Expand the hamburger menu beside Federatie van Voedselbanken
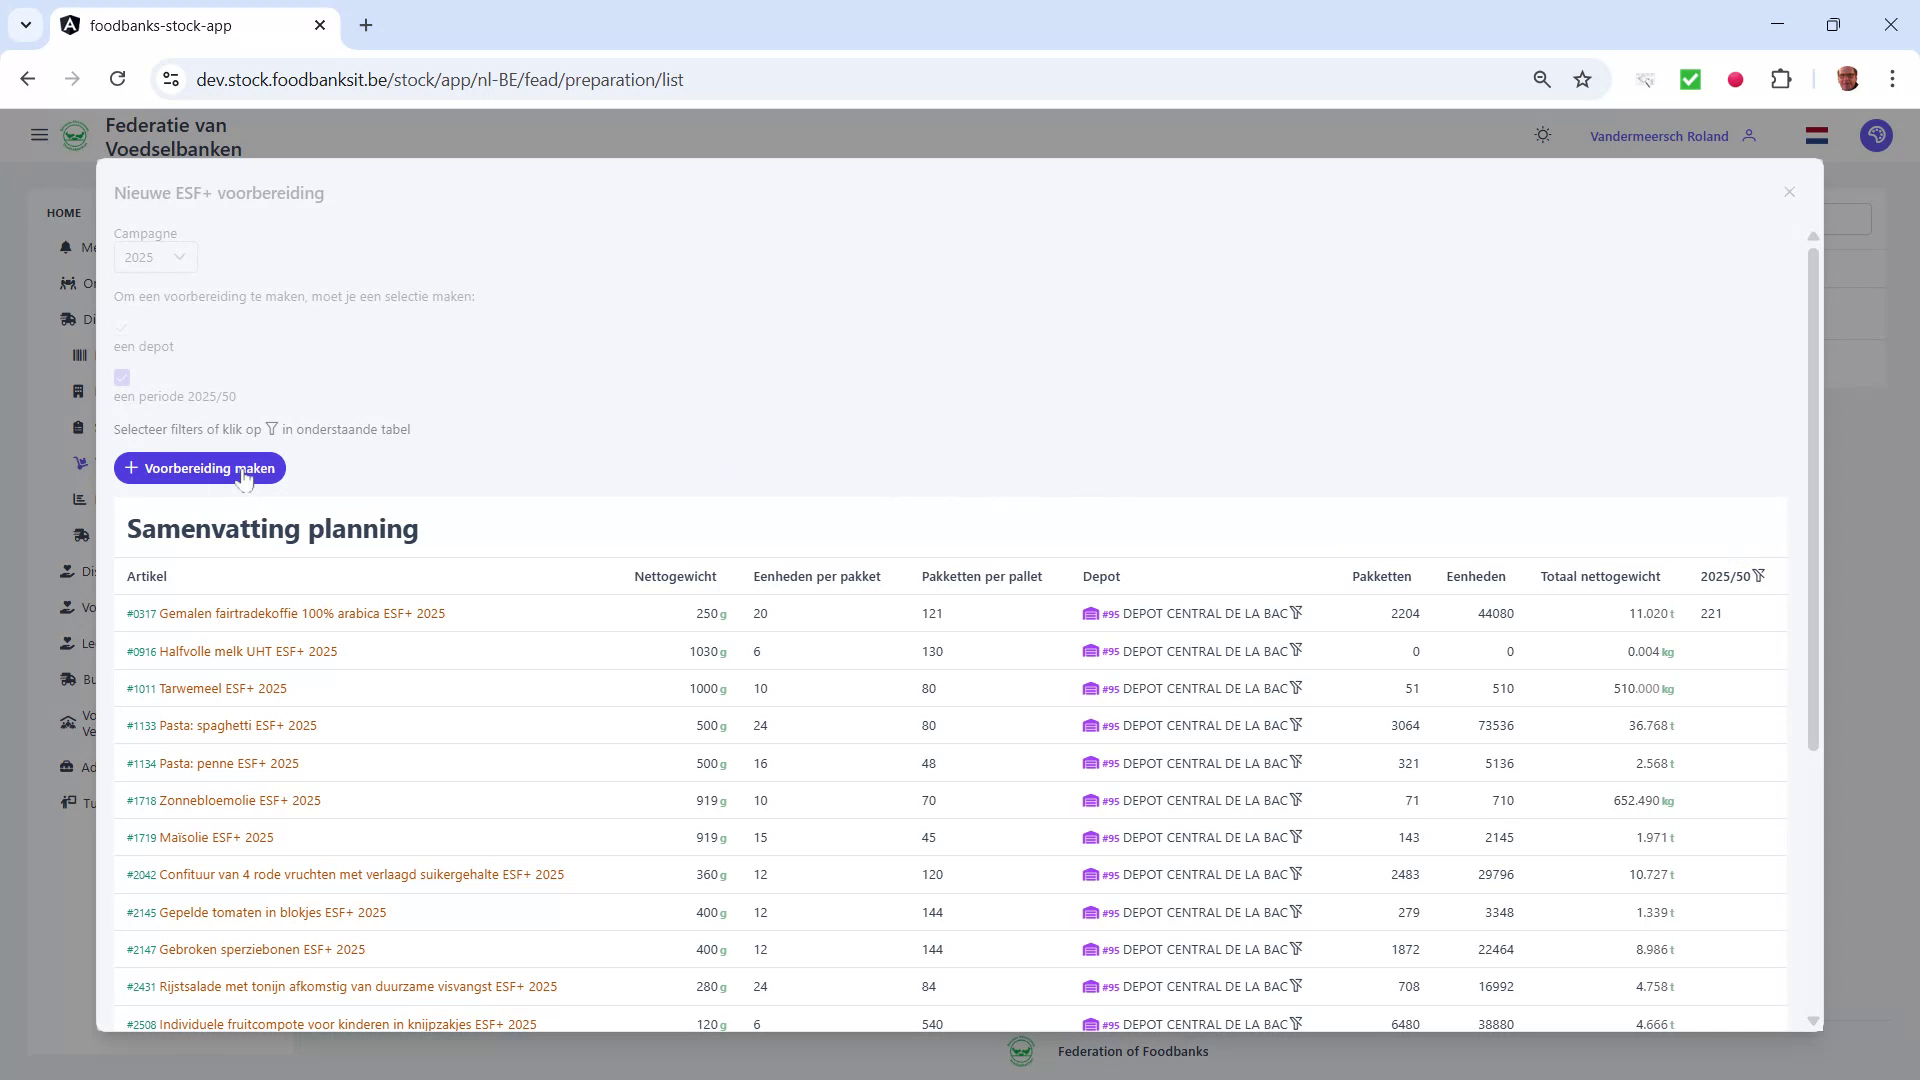 tap(39, 135)
